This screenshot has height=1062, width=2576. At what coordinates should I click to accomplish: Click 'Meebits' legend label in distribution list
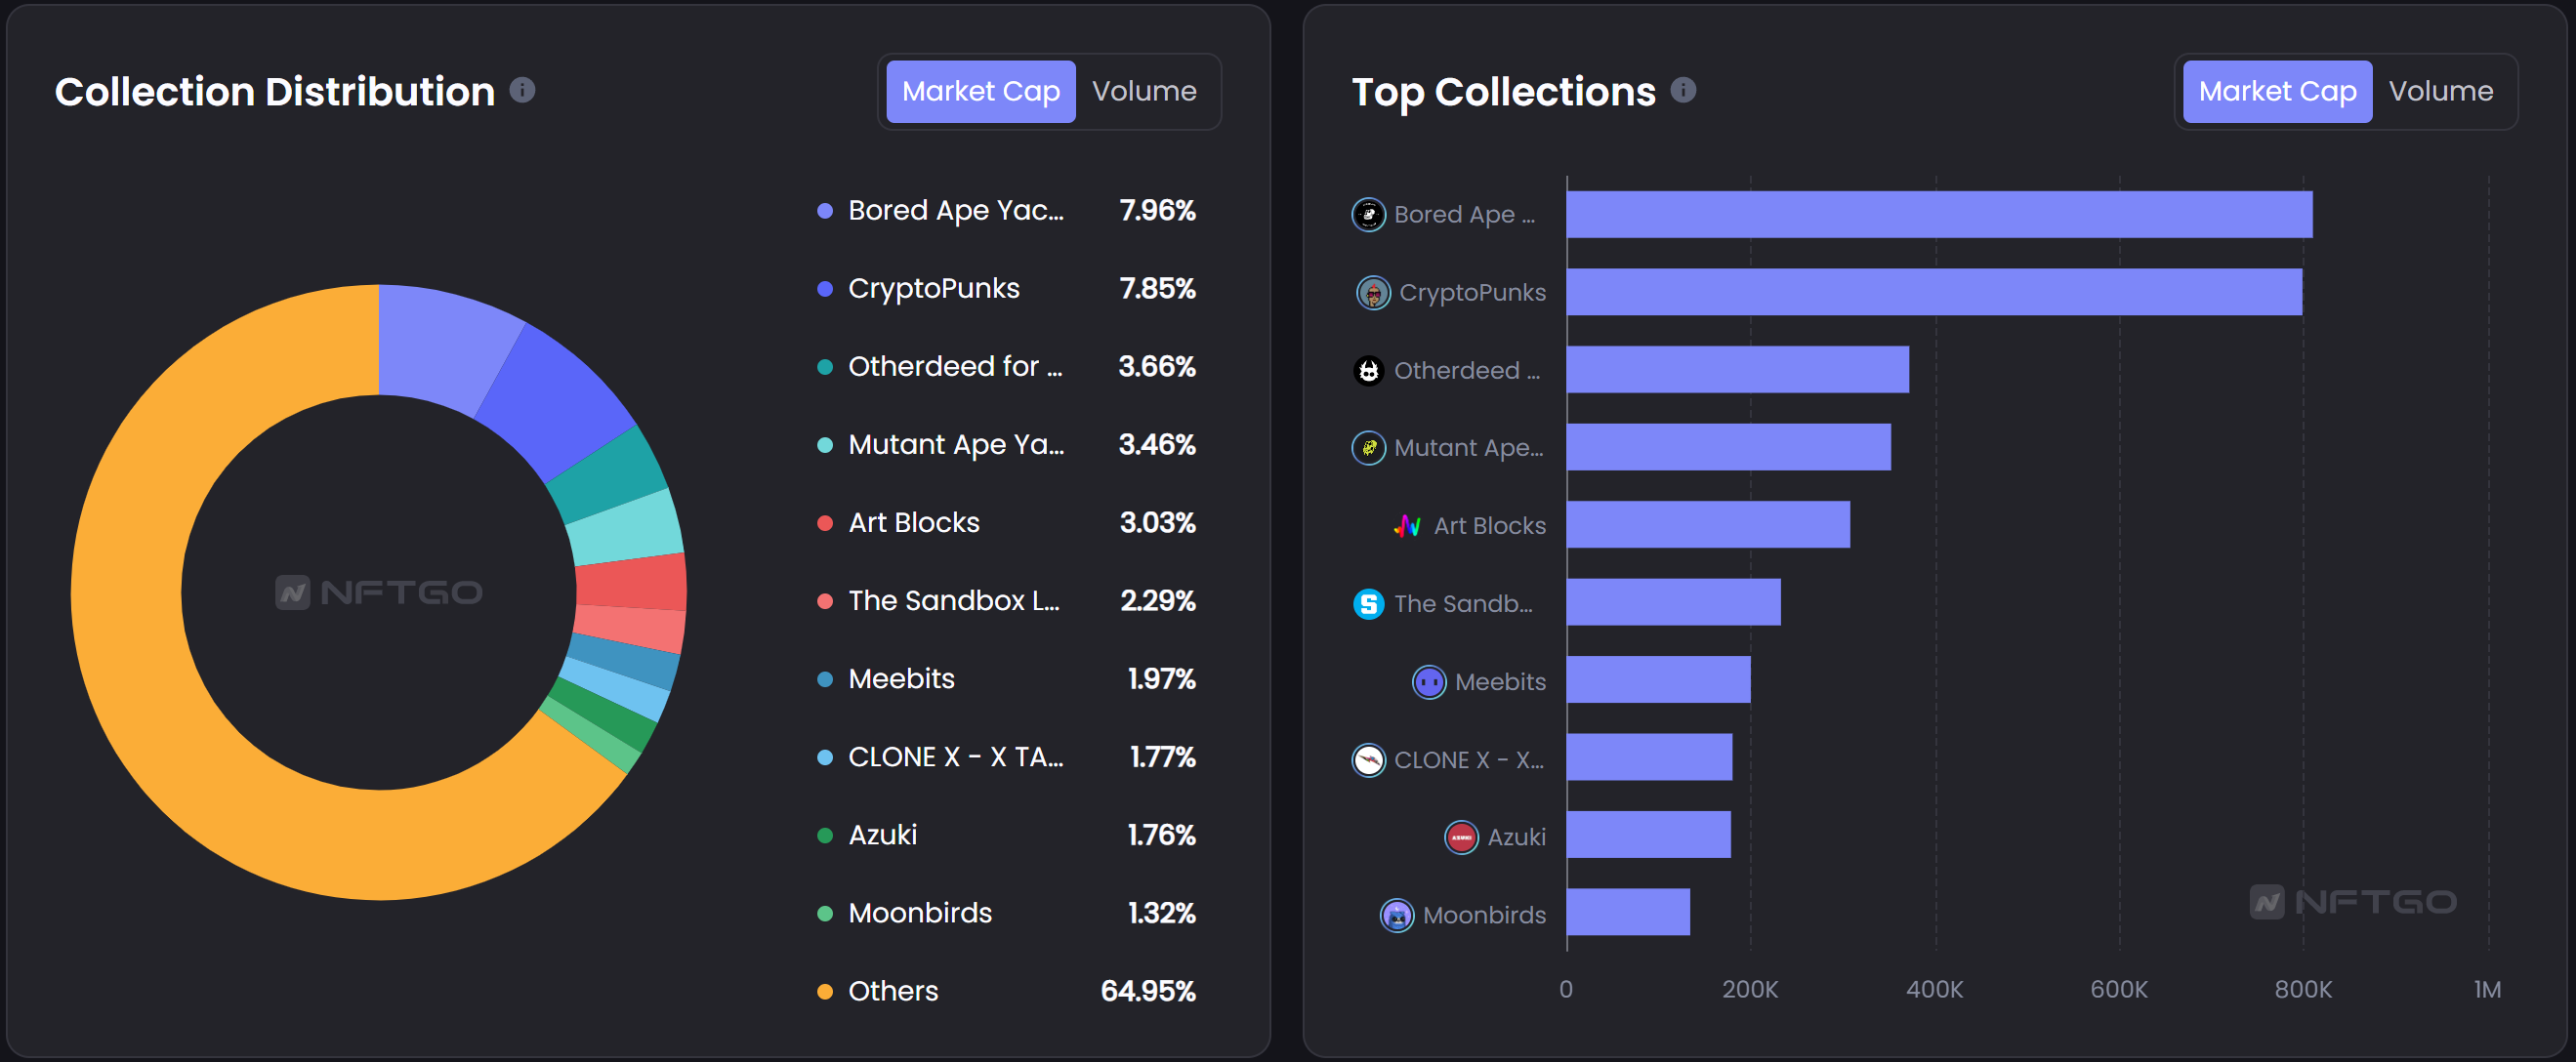(x=901, y=679)
